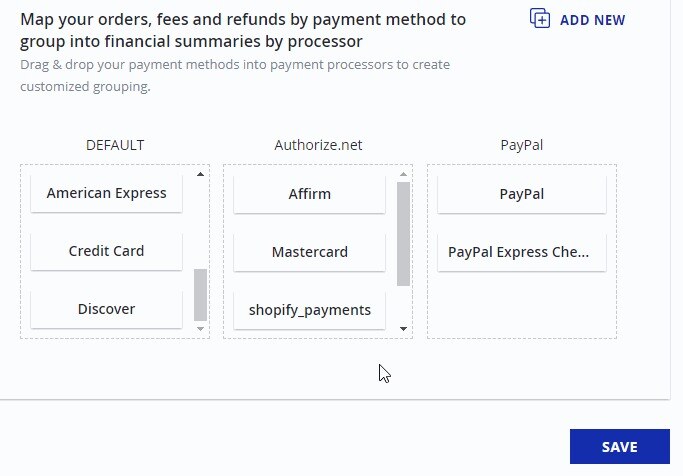Click the Discover payment method card

coord(106,309)
